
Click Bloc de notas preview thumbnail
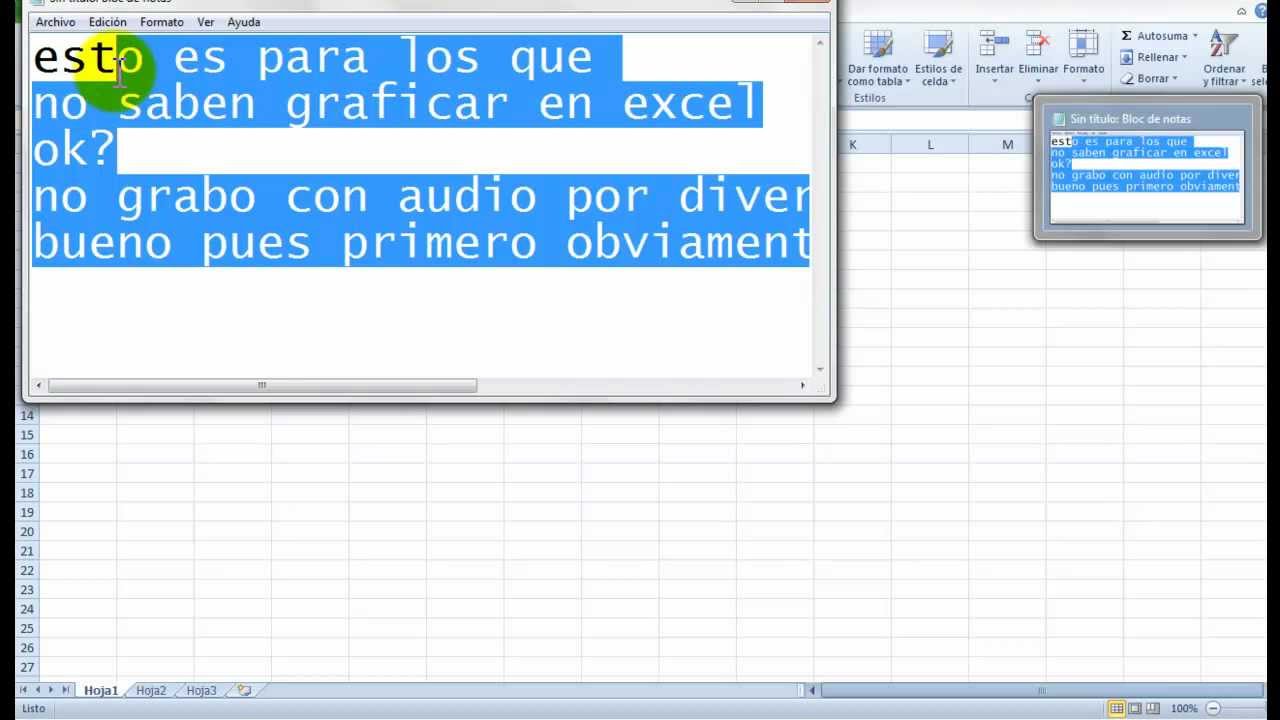pyautogui.click(x=1146, y=178)
